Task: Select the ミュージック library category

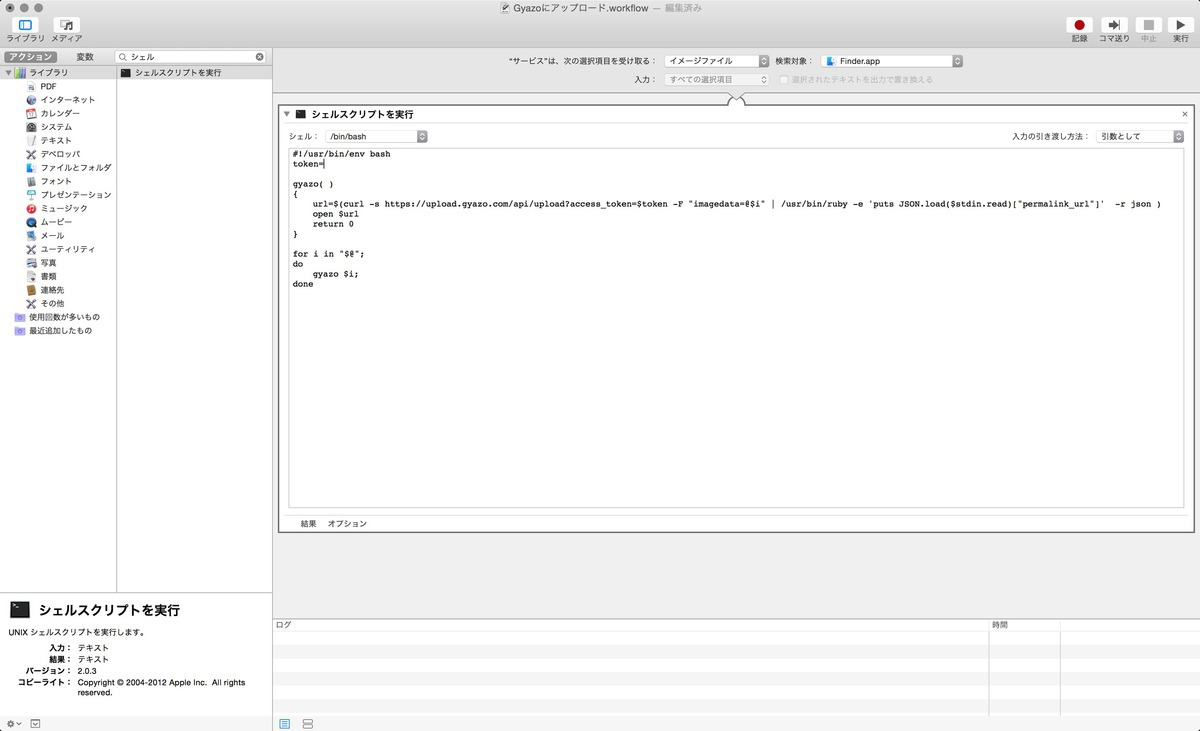Action: pyautogui.click(x=64, y=208)
